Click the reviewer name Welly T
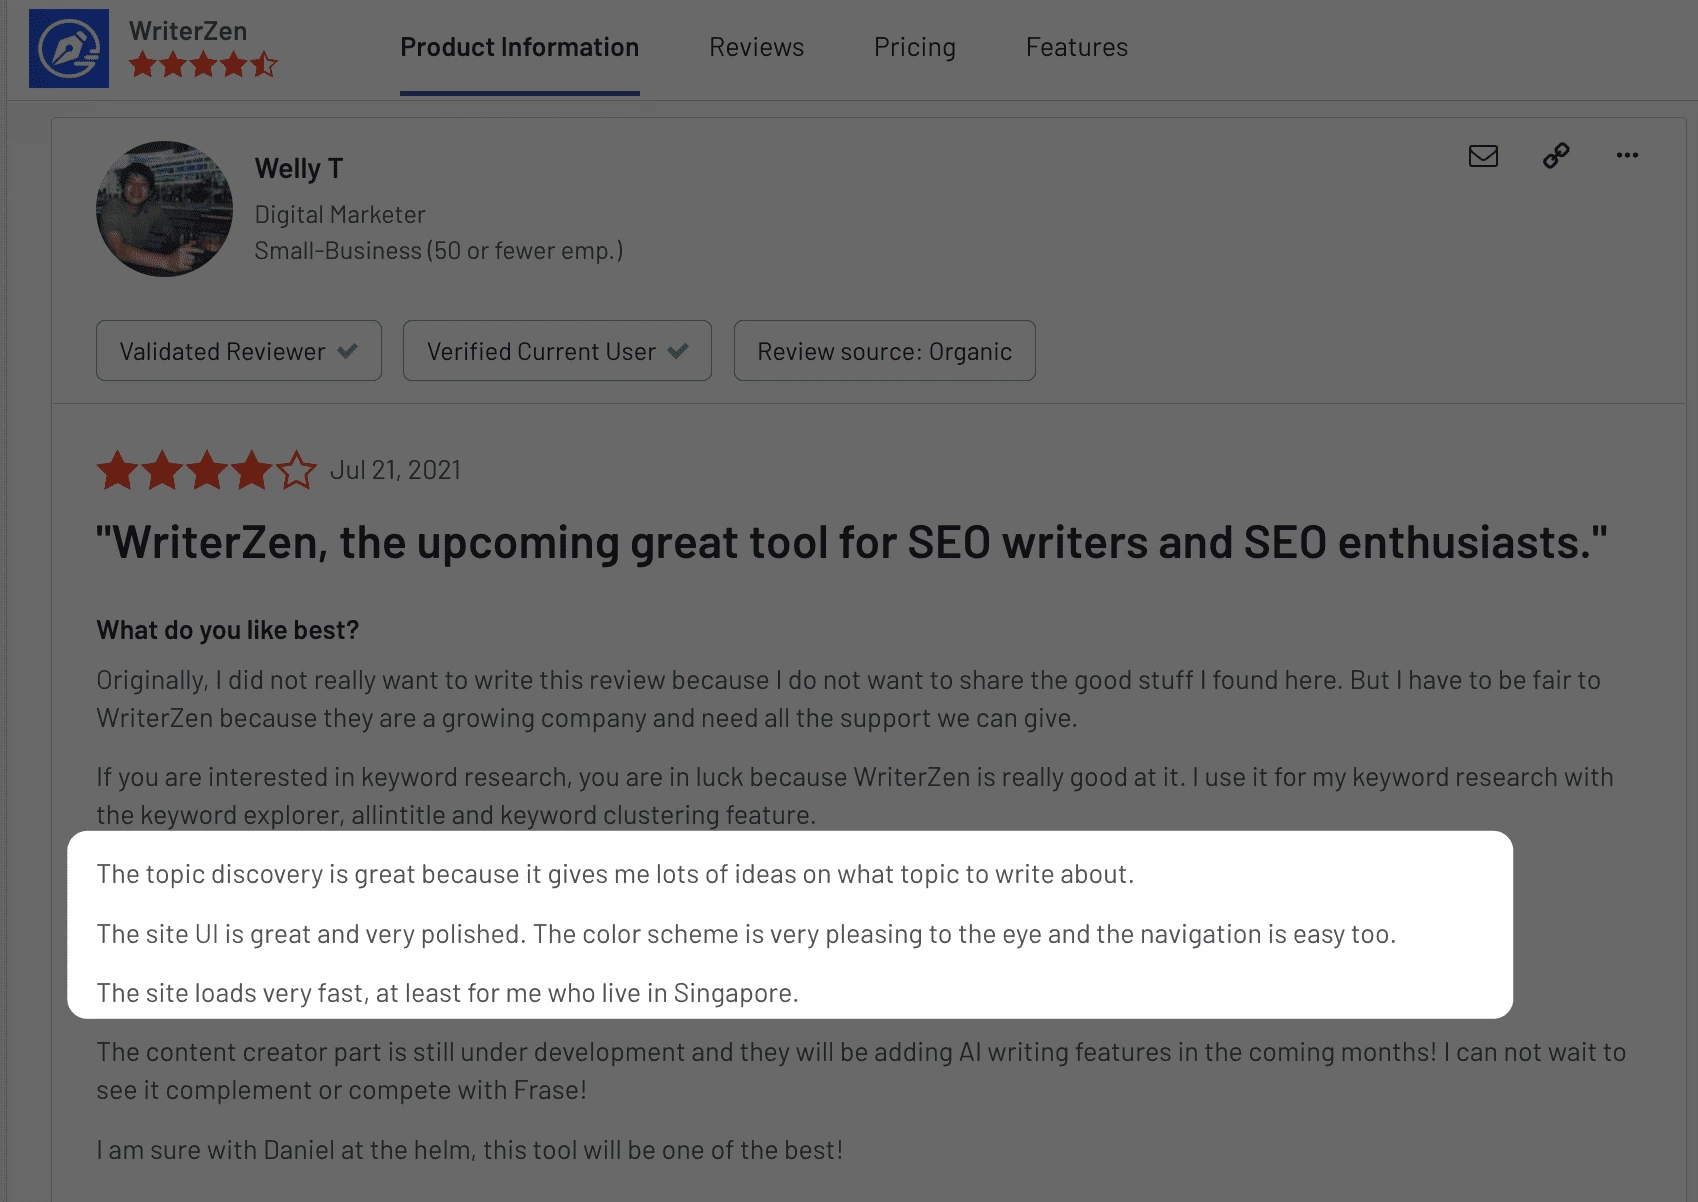The width and height of the screenshot is (1698, 1202). 299,168
